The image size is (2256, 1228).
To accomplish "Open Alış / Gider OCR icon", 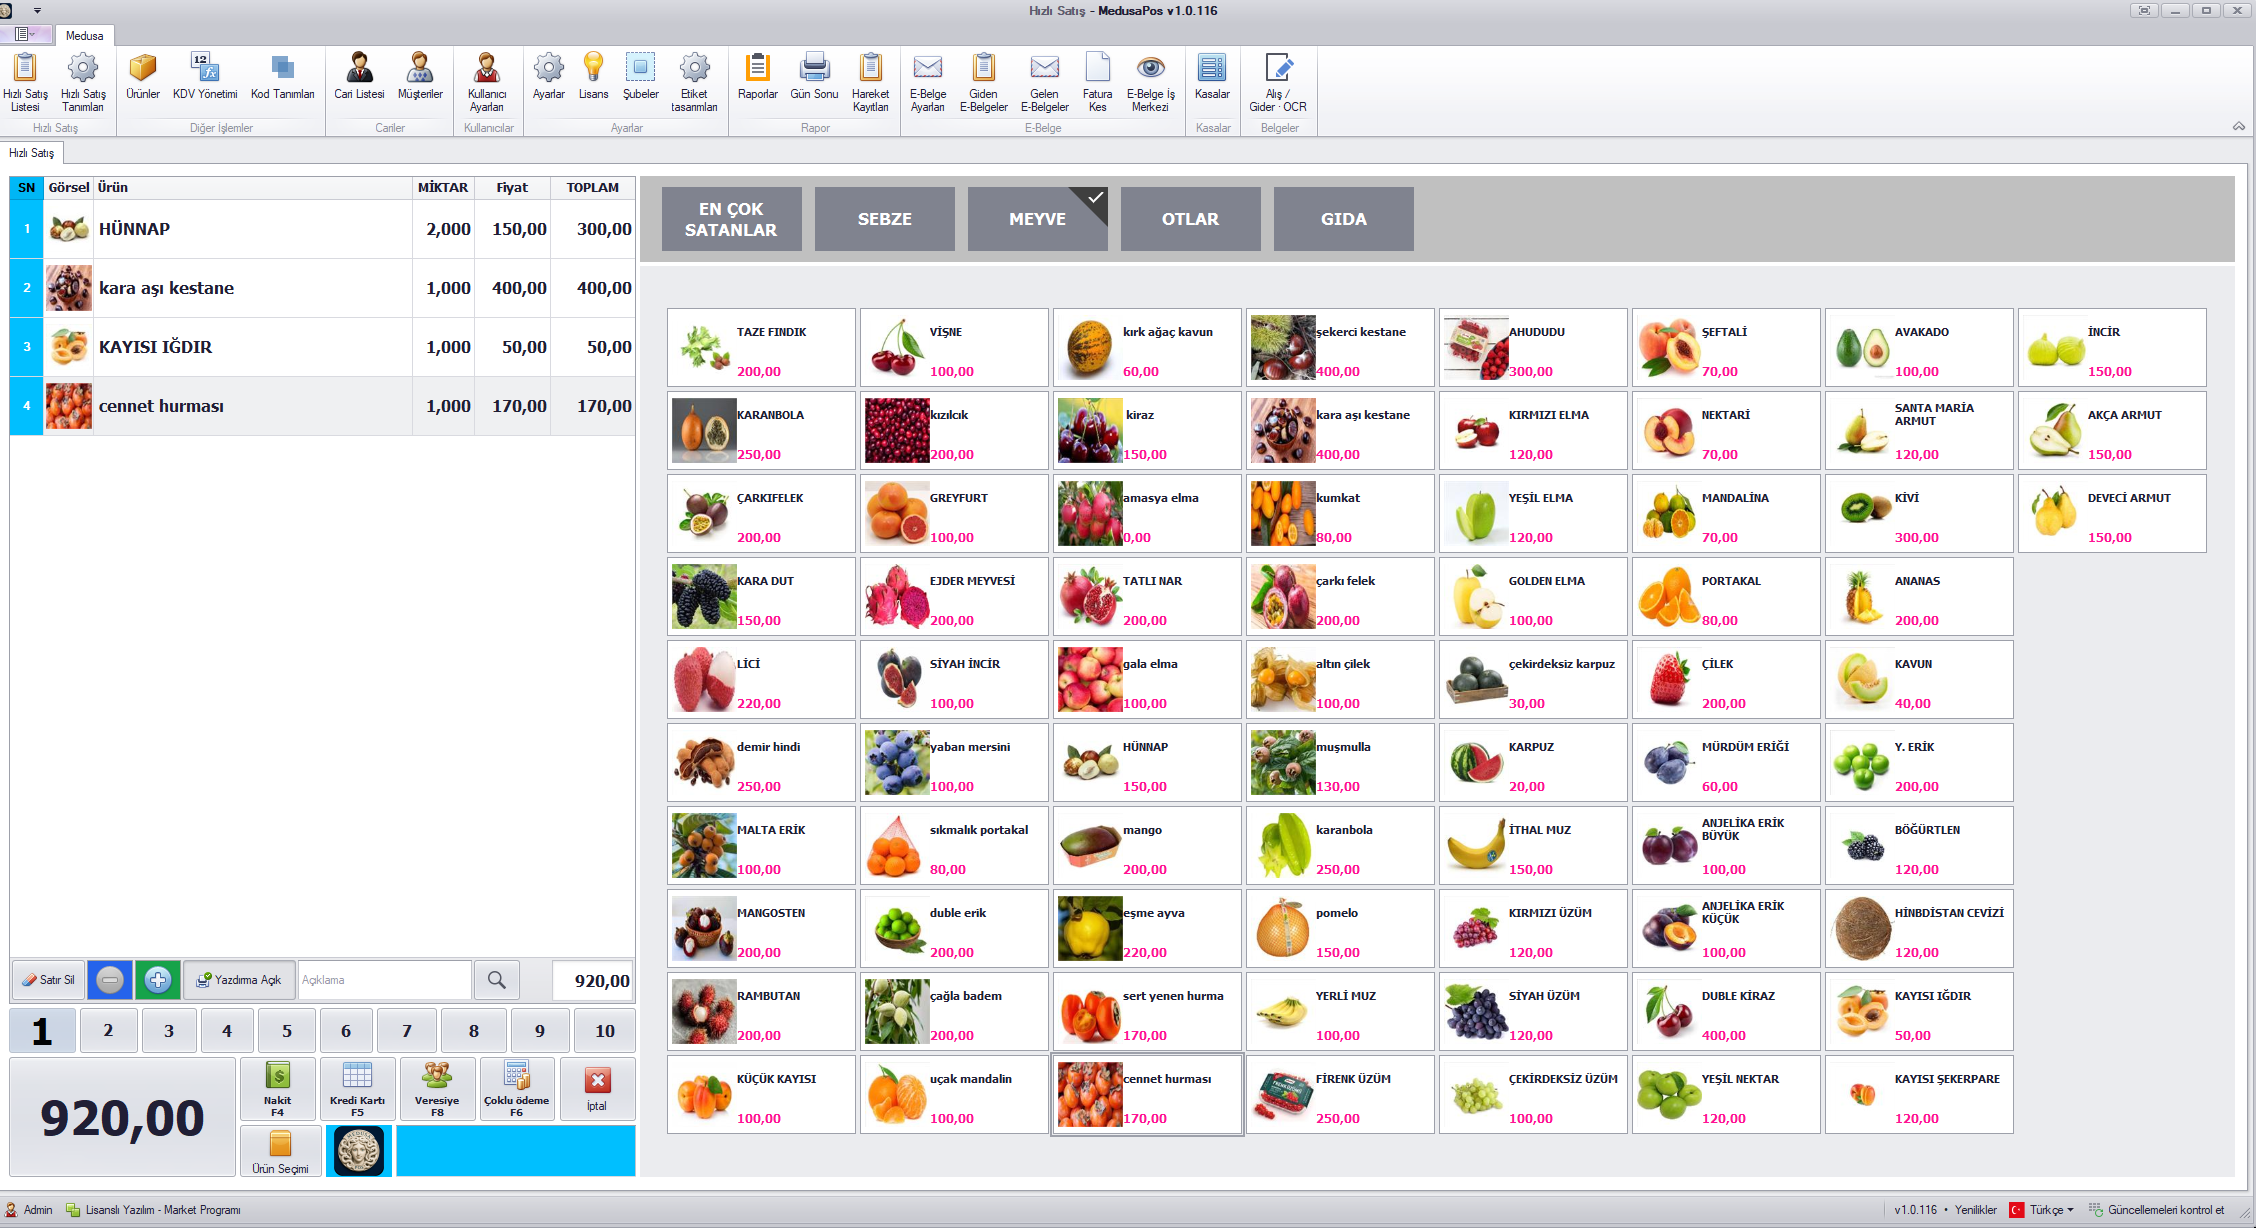I will (1278, 82).
